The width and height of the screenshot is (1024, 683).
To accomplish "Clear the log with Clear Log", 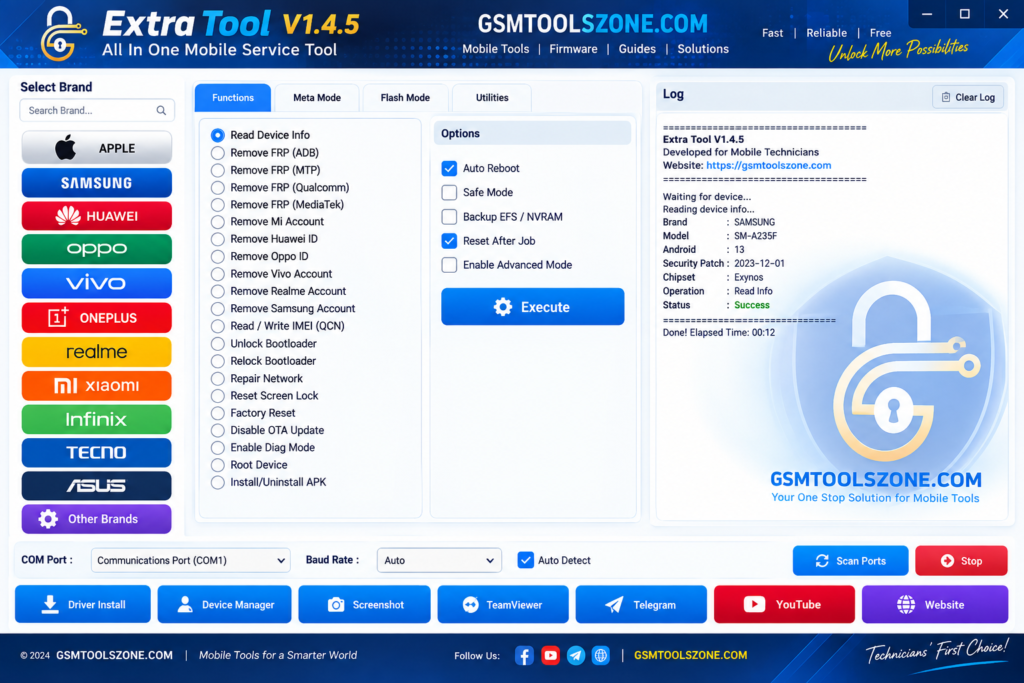I will coord(968,97).
